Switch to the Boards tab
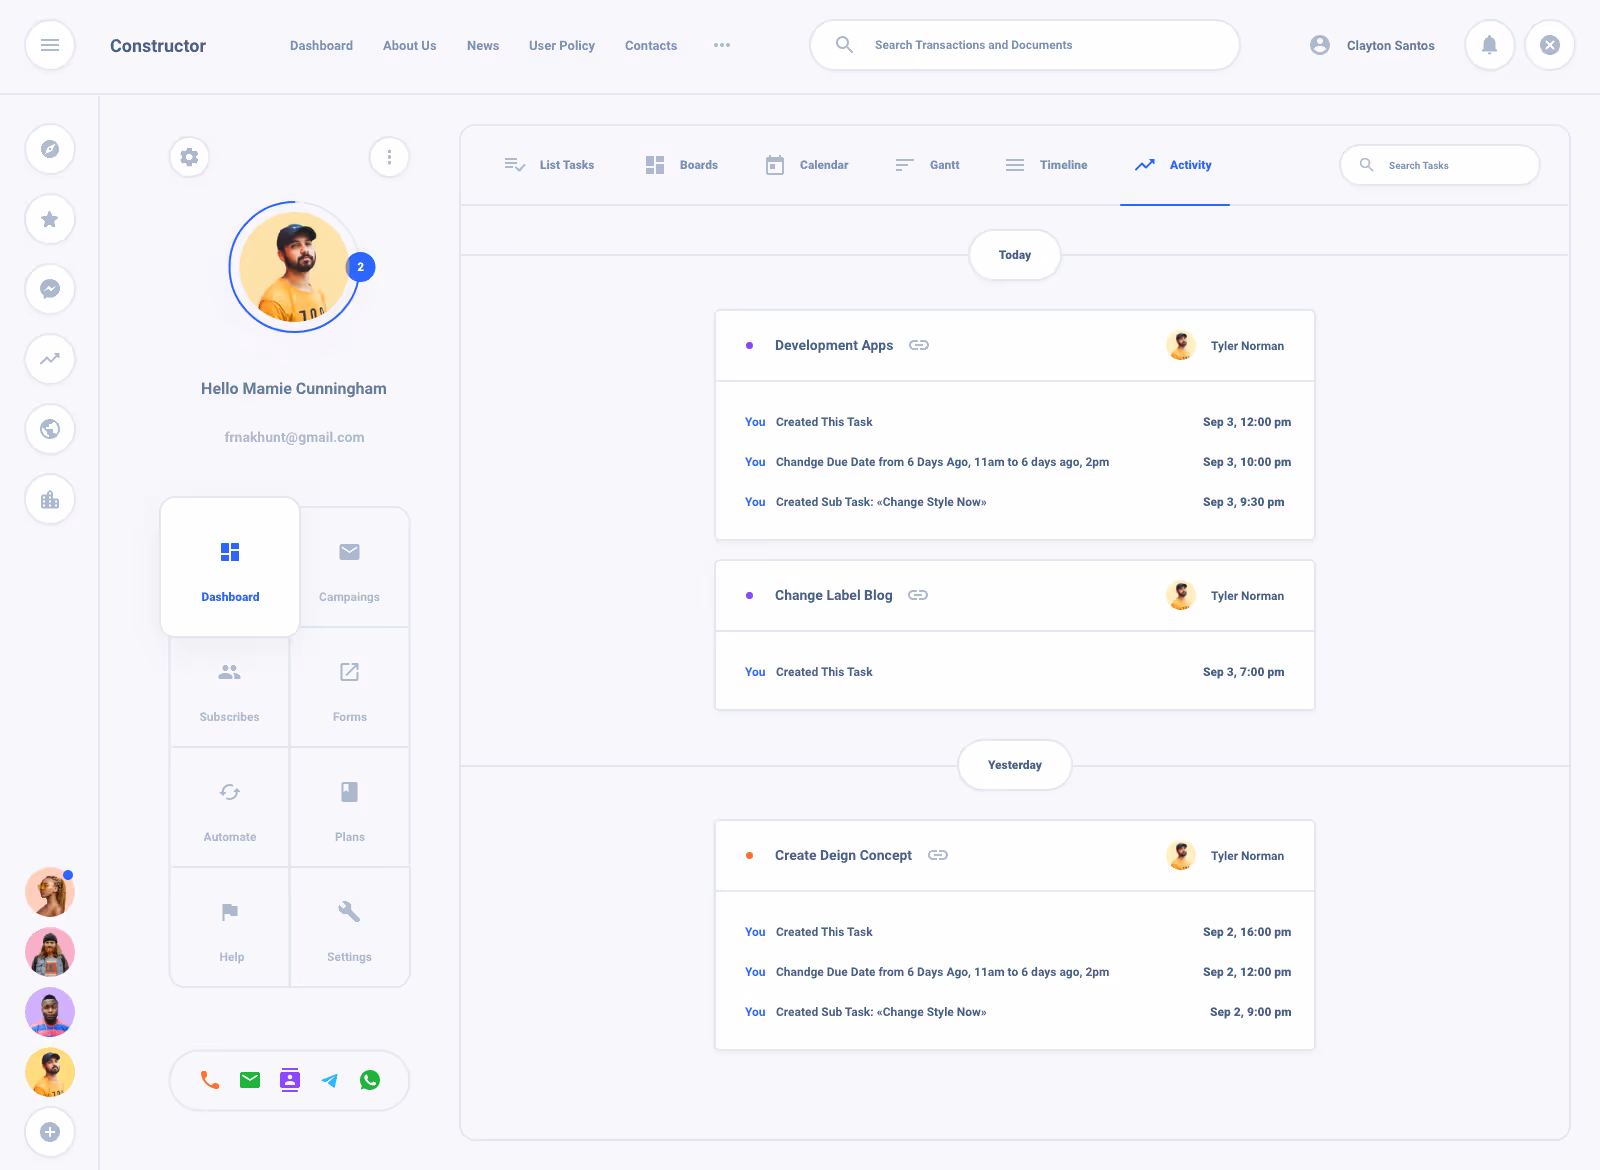Viewport: 1600px width, 1170px height. (x=682, y=165)
